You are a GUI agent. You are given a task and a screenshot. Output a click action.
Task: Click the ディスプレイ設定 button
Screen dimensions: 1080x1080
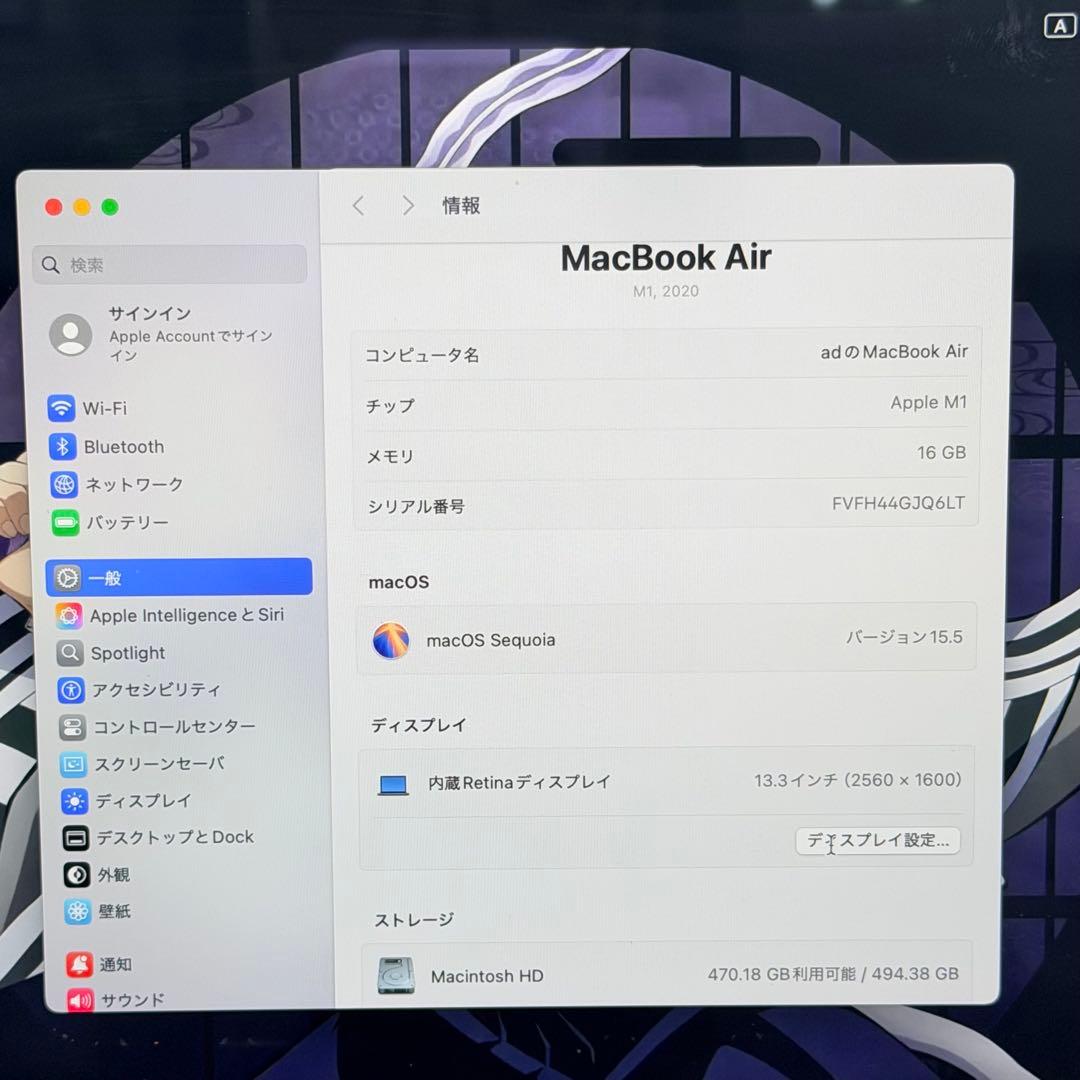point(877,841)
